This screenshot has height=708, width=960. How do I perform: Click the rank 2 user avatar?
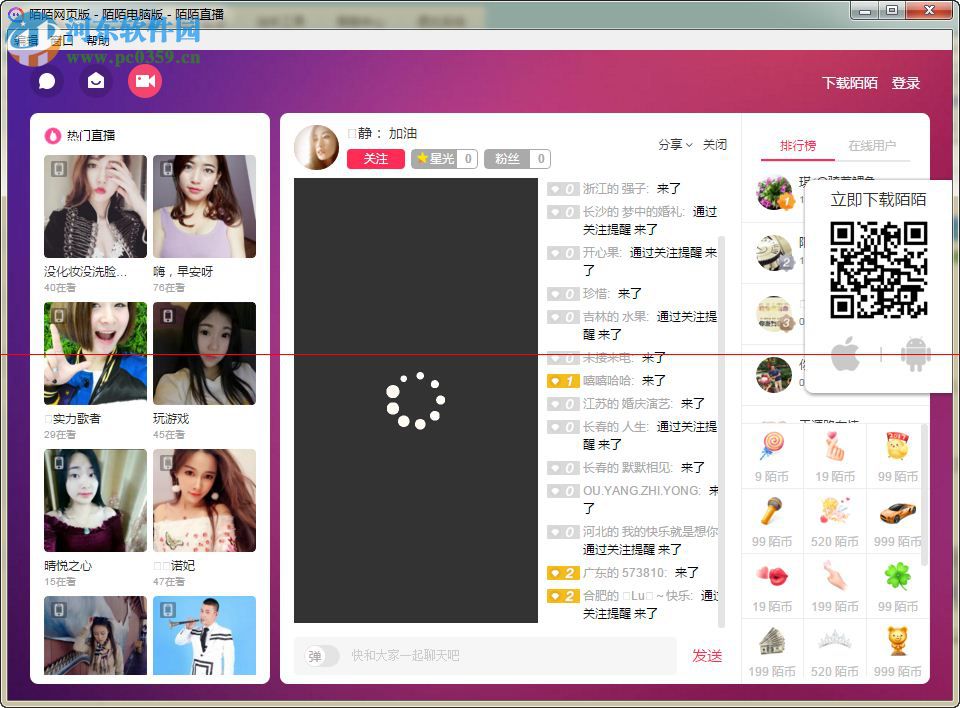tap(774, 252)
